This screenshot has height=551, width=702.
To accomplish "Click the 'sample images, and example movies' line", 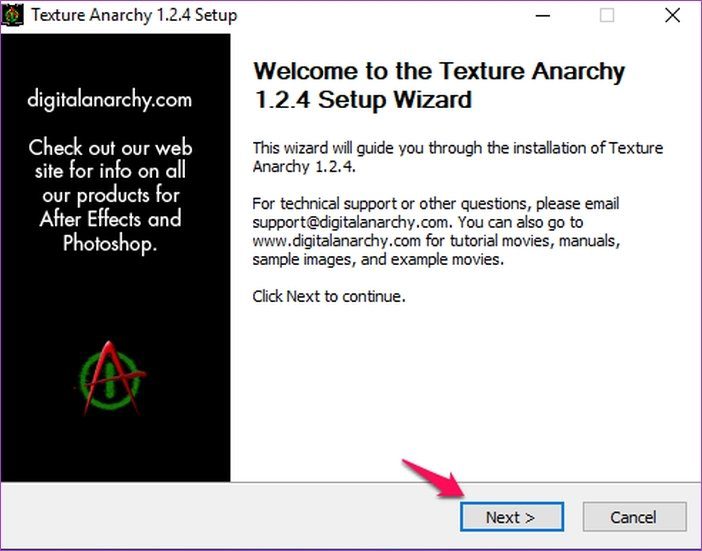I will [378, 260].
